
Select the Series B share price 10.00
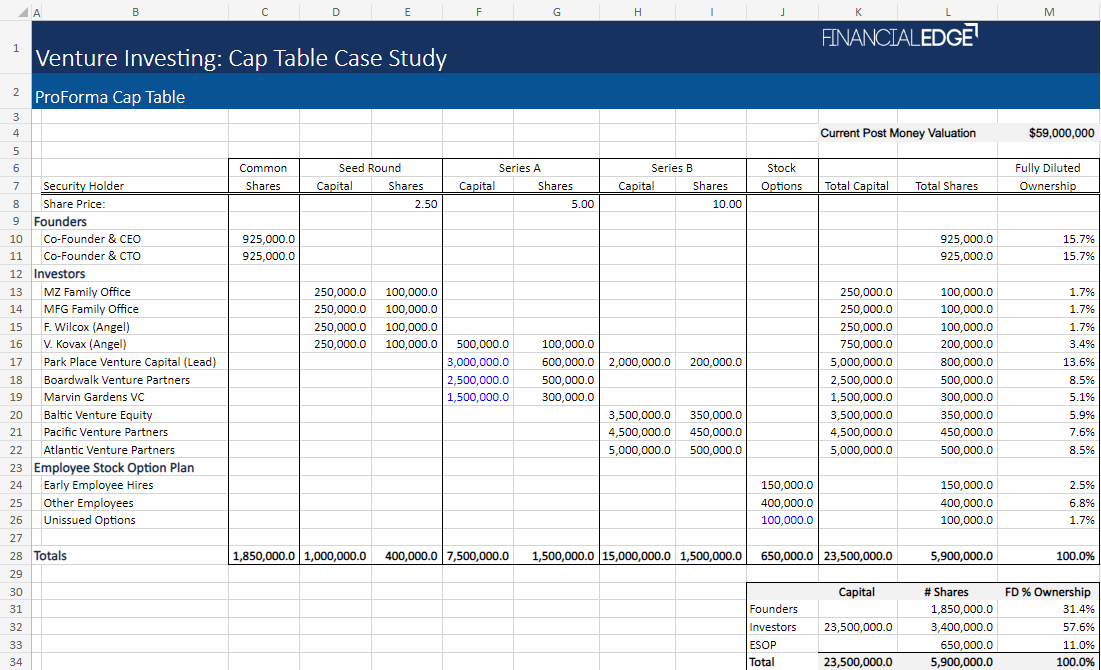pos(711,203)
